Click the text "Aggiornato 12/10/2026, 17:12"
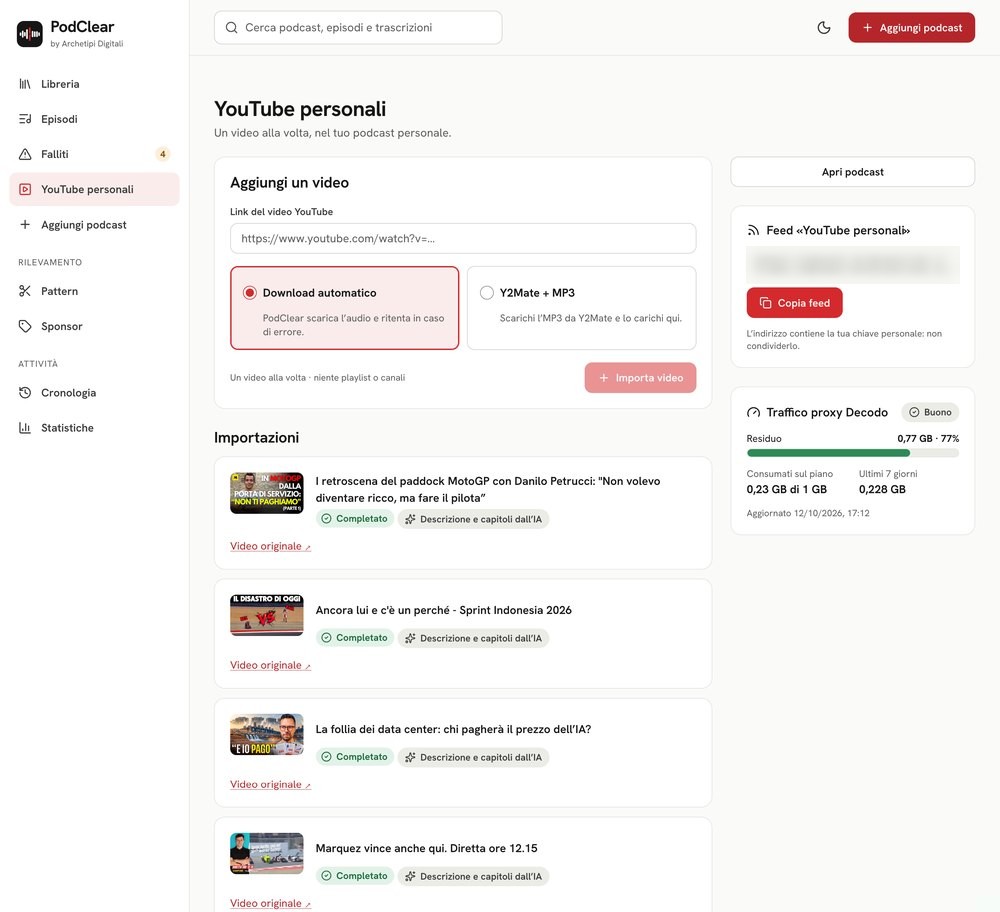The width and height of the screenshot is (1000, 912). (807, 513)
